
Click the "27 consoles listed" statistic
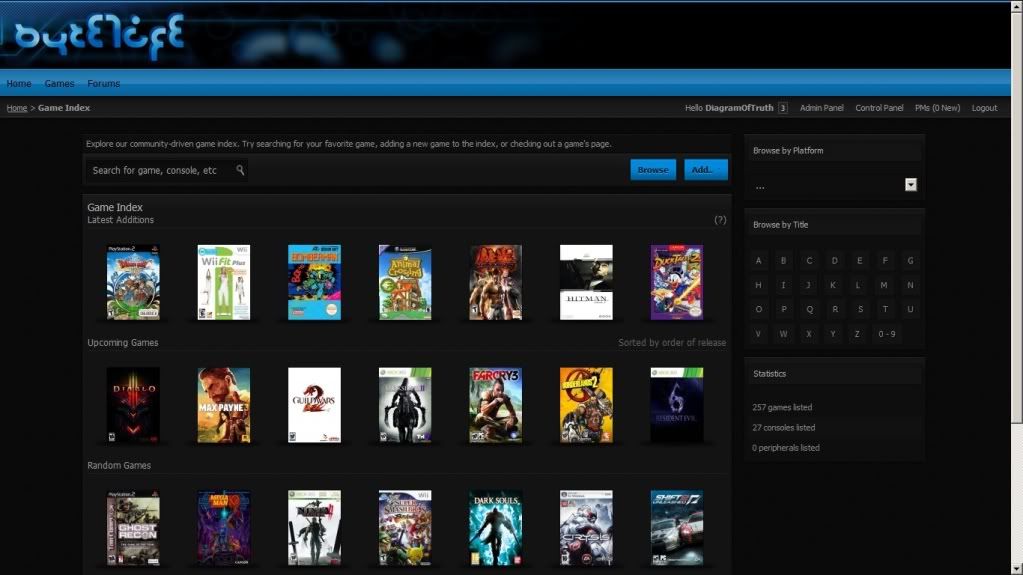(784, 427)
